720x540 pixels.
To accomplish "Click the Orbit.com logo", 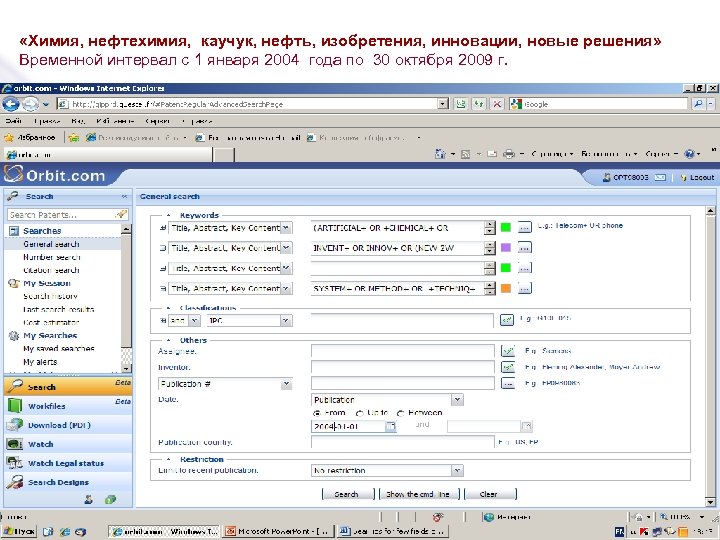I will 55,175.
